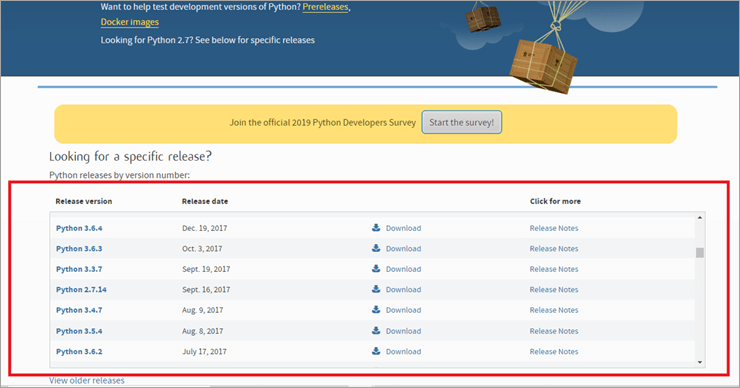View Release Notes for Python 3.6.4
The image size is (740, 388).
point(554,228)
